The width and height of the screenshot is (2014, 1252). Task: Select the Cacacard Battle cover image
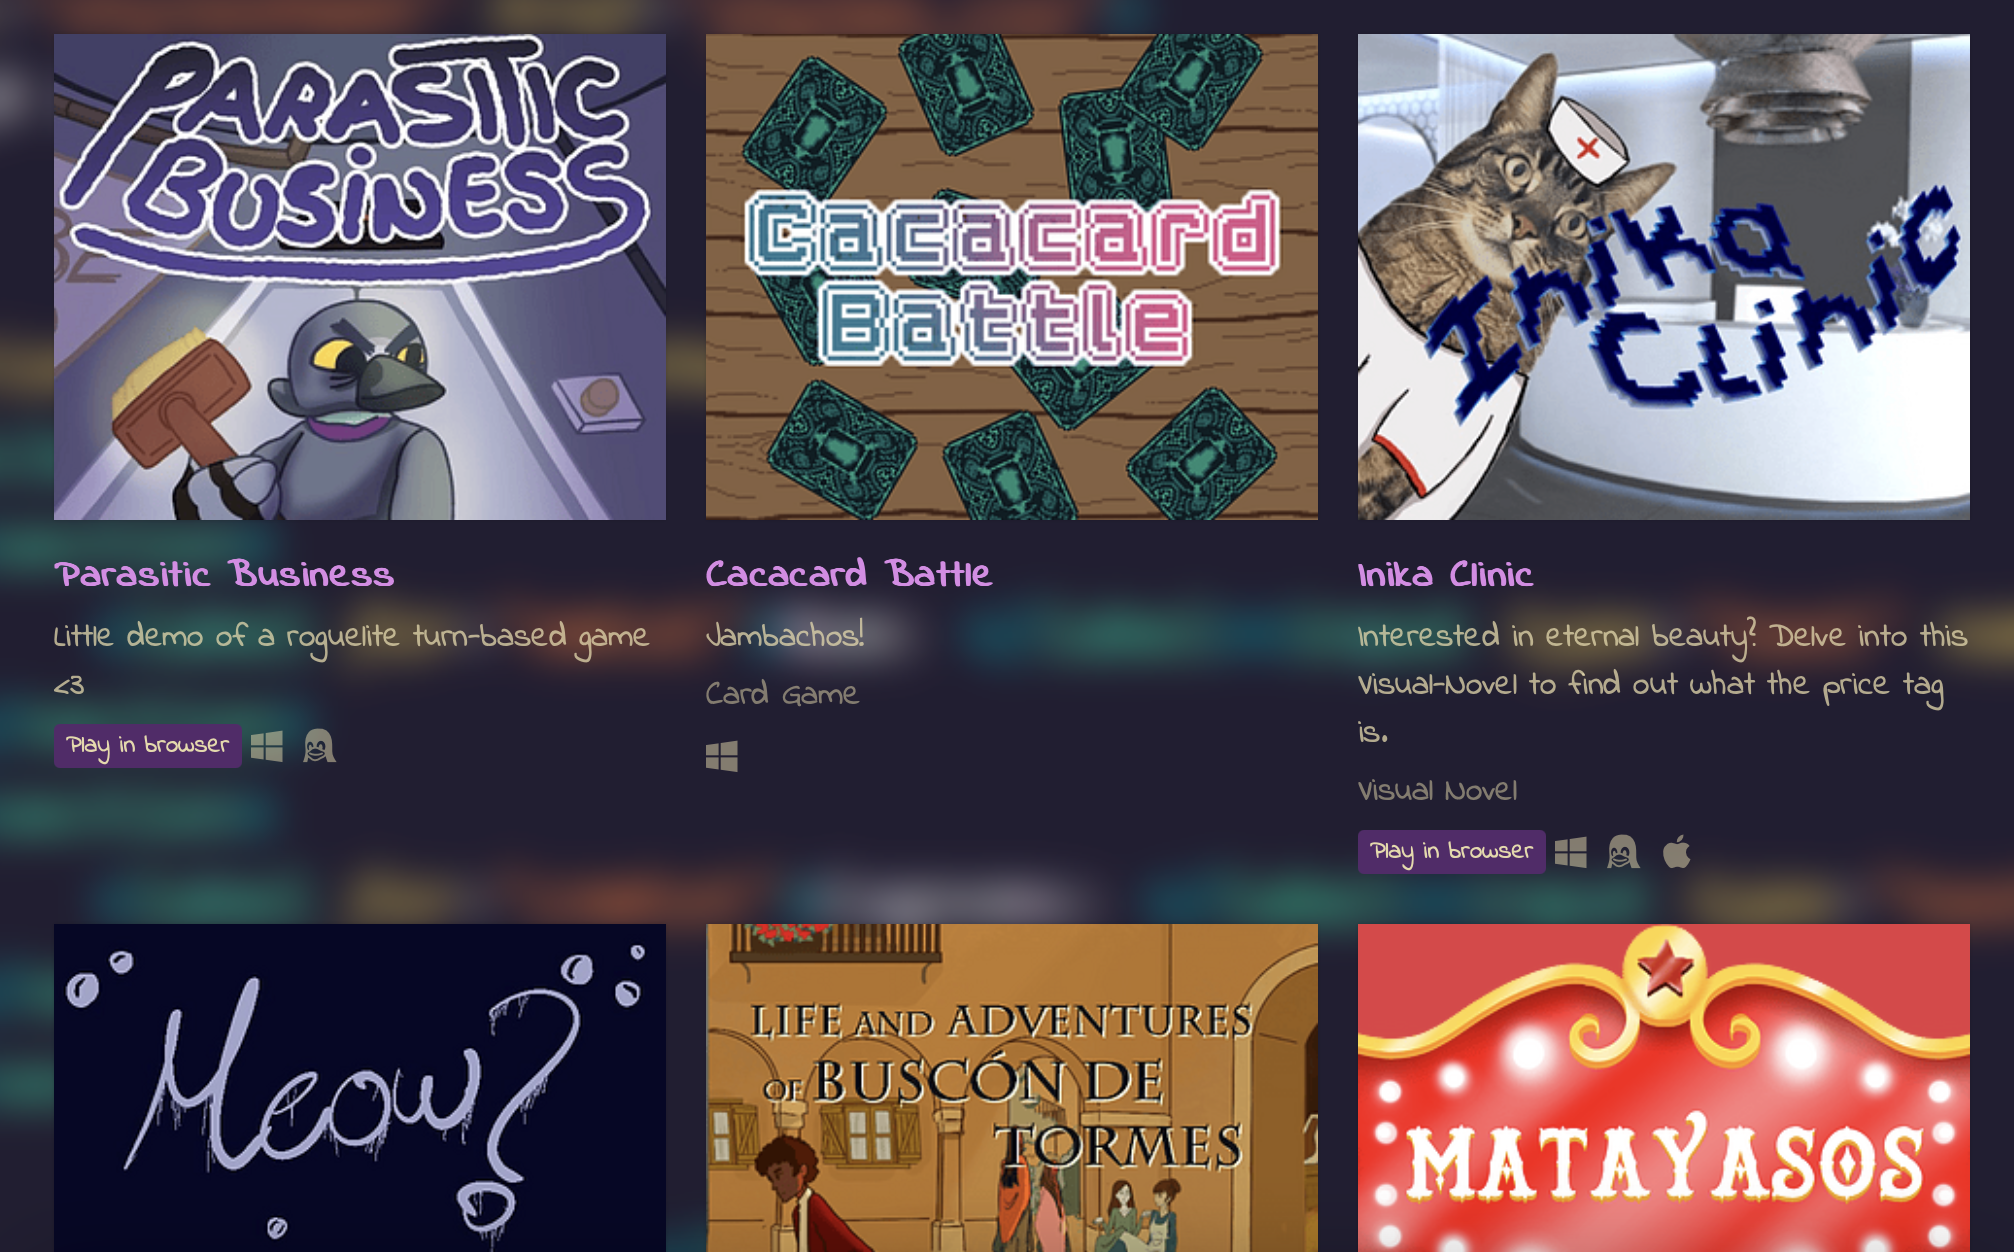click(1012, 277)
